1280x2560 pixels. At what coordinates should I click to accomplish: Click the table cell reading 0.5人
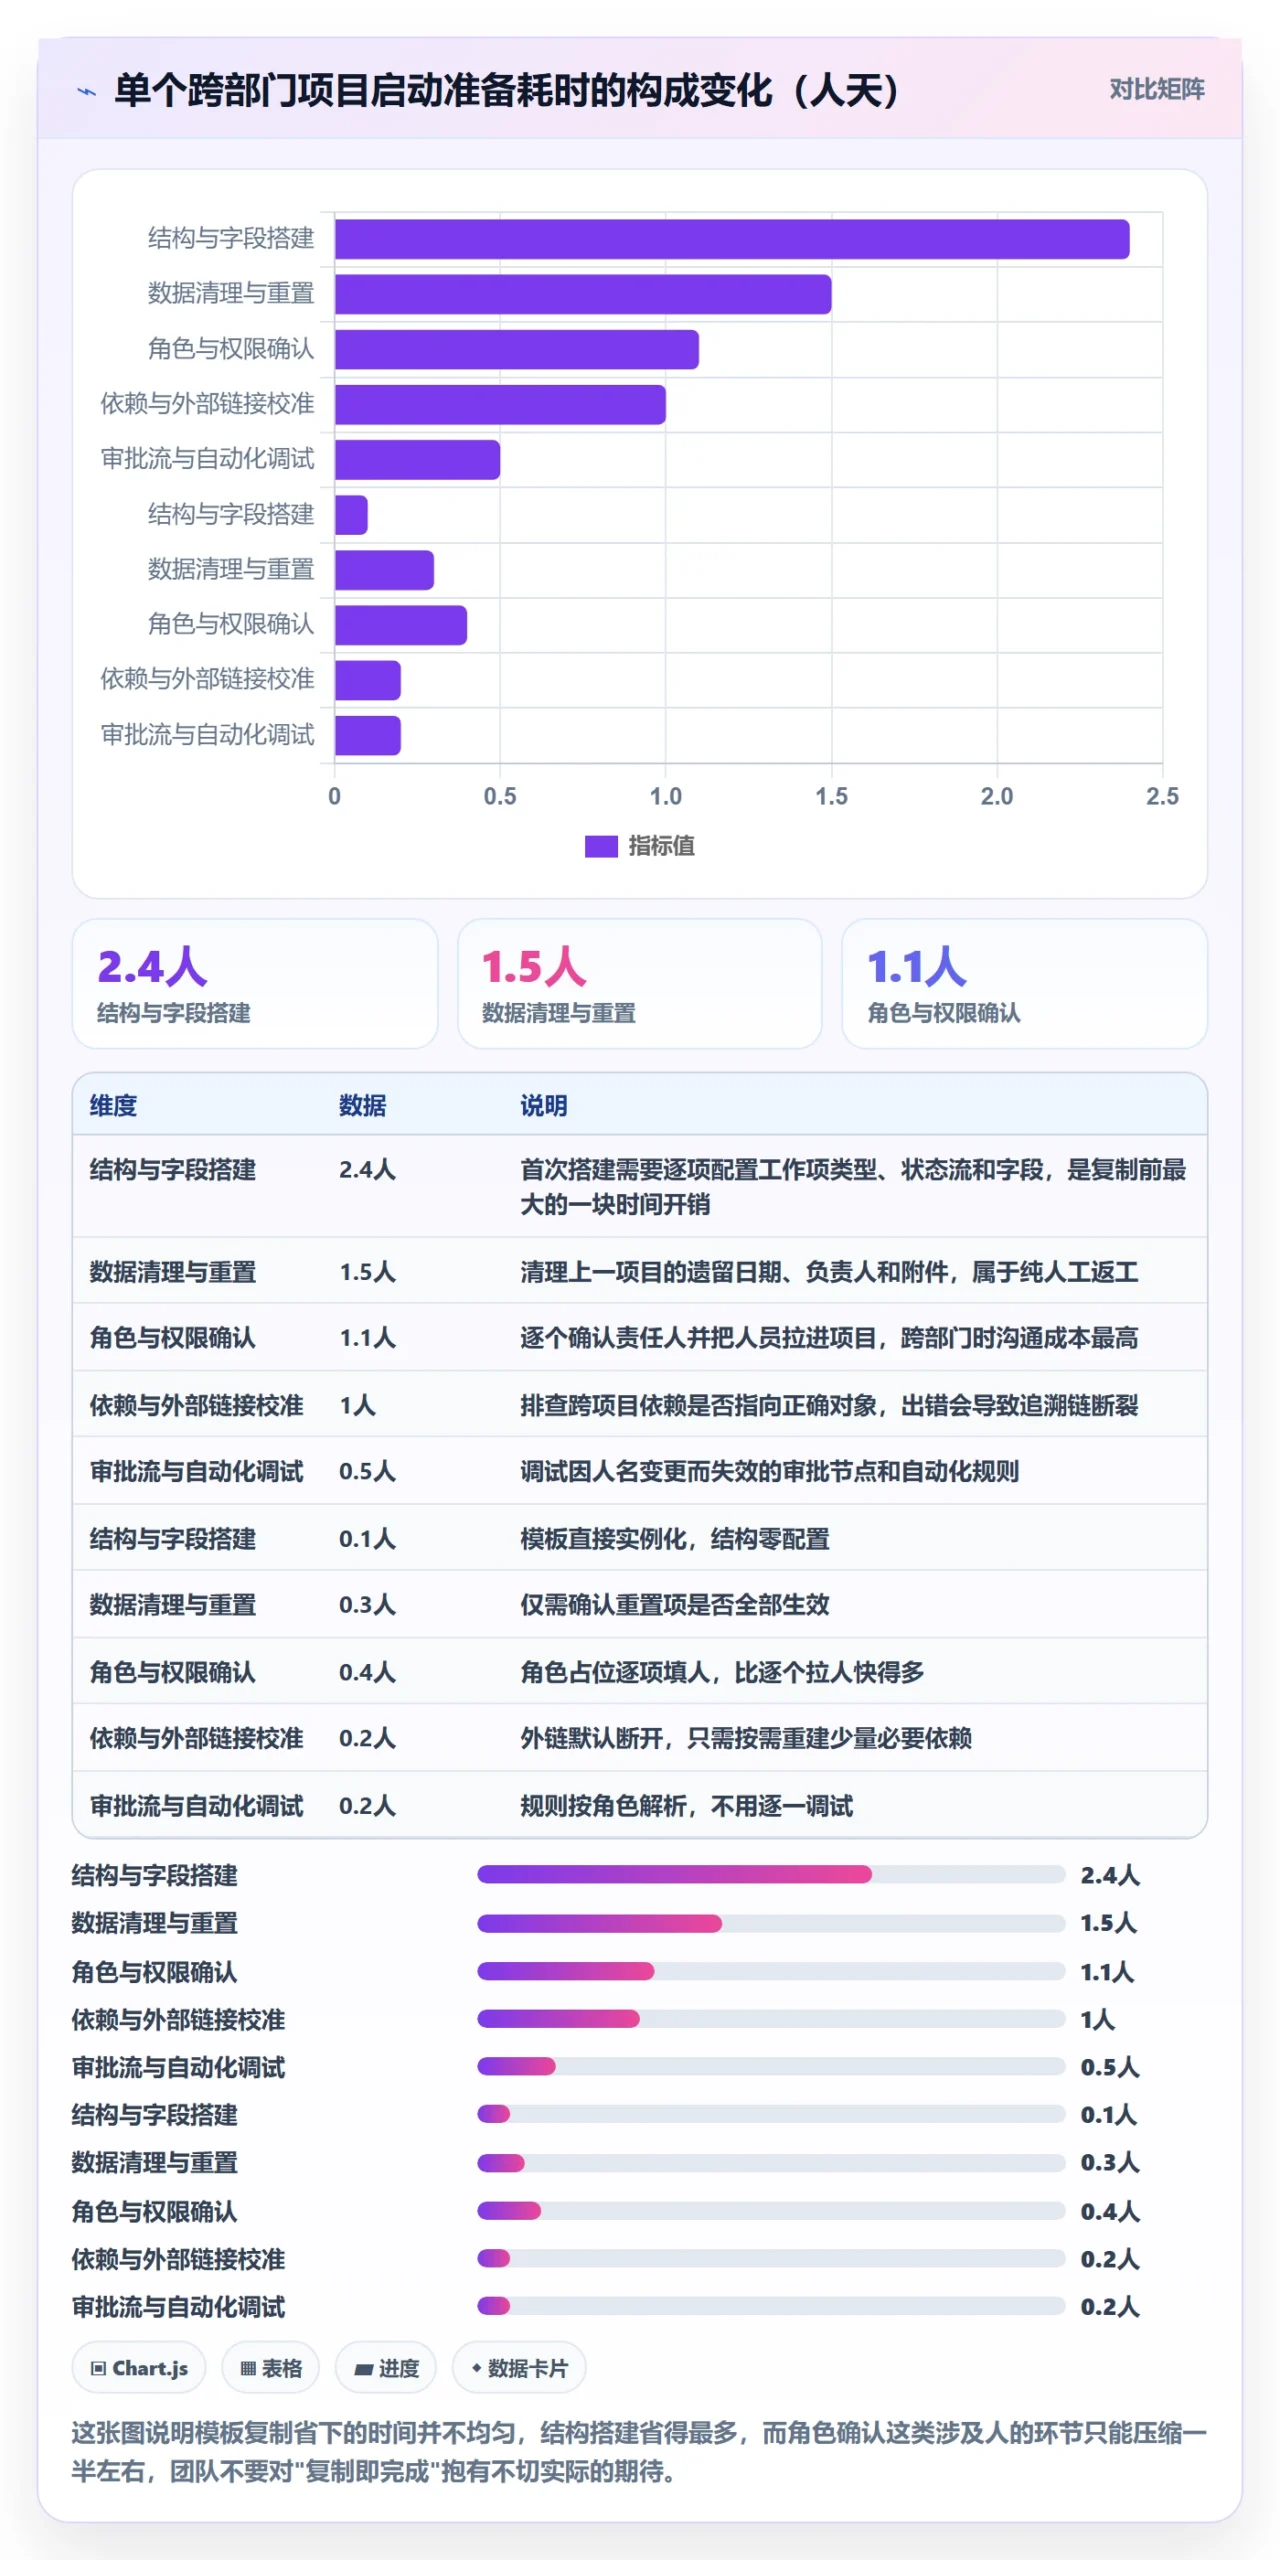(x=367, y=1471)
